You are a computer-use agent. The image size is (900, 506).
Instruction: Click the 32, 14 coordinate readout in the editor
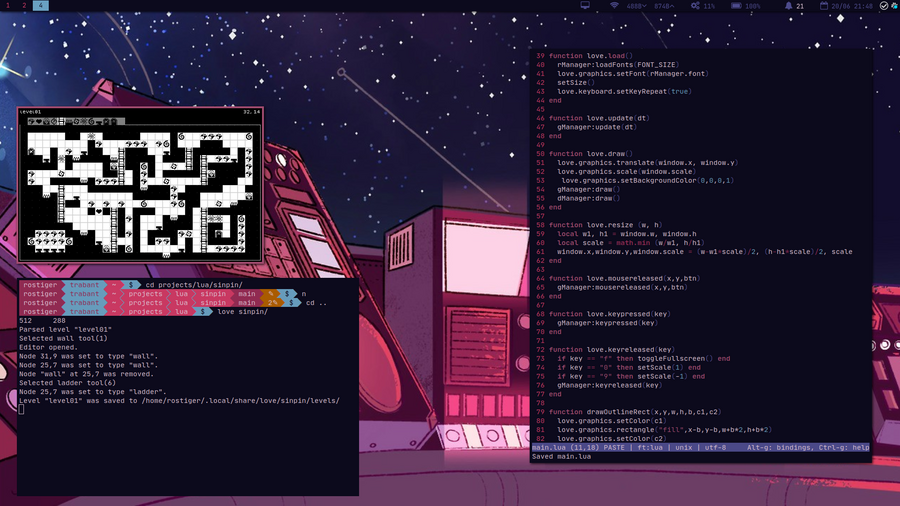coord(250,112)
